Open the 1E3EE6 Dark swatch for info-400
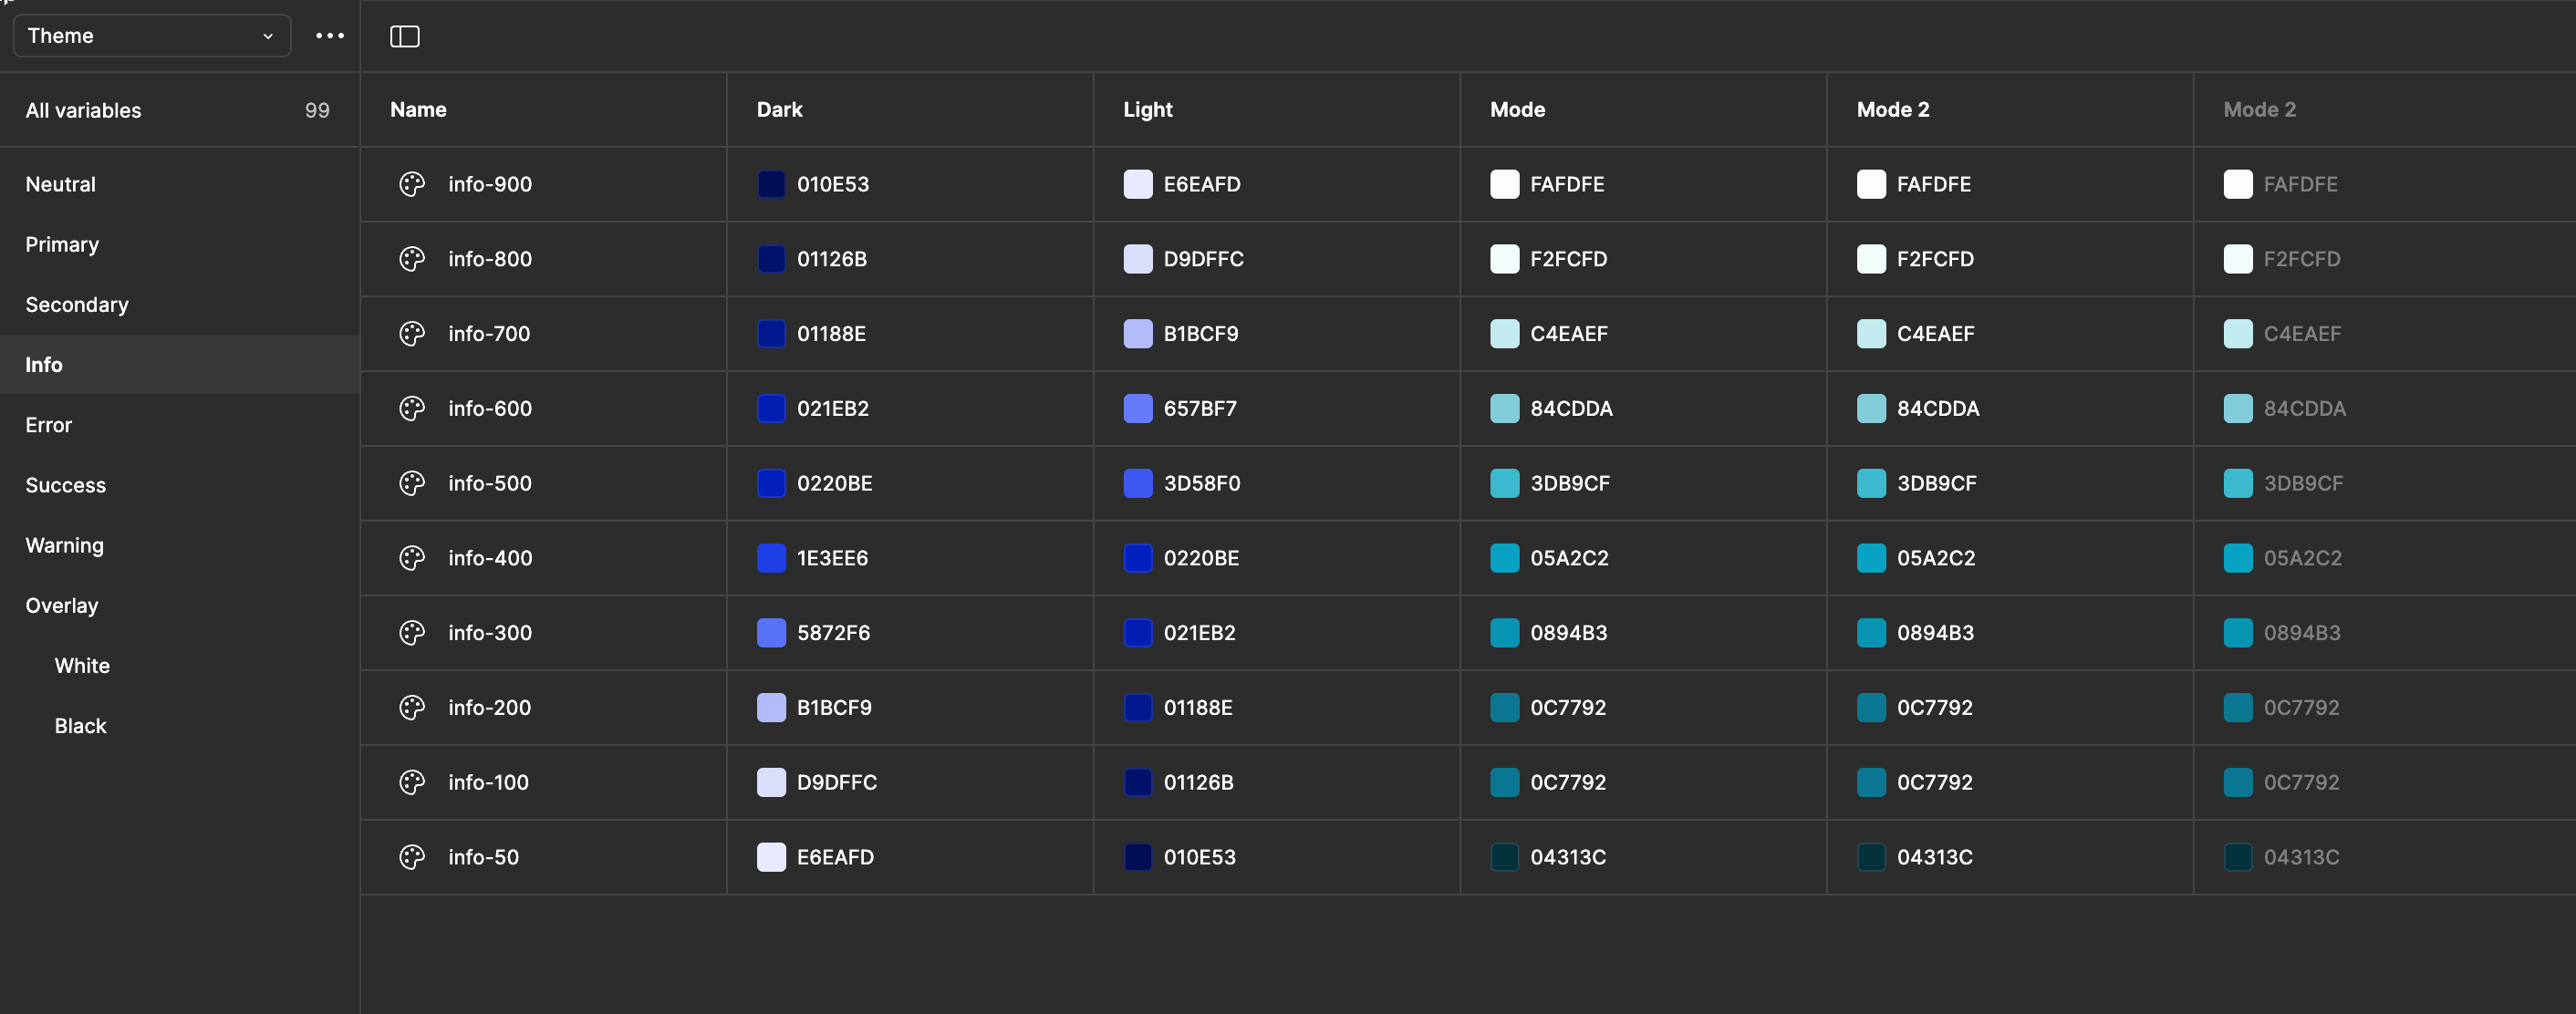 [771, 558]
